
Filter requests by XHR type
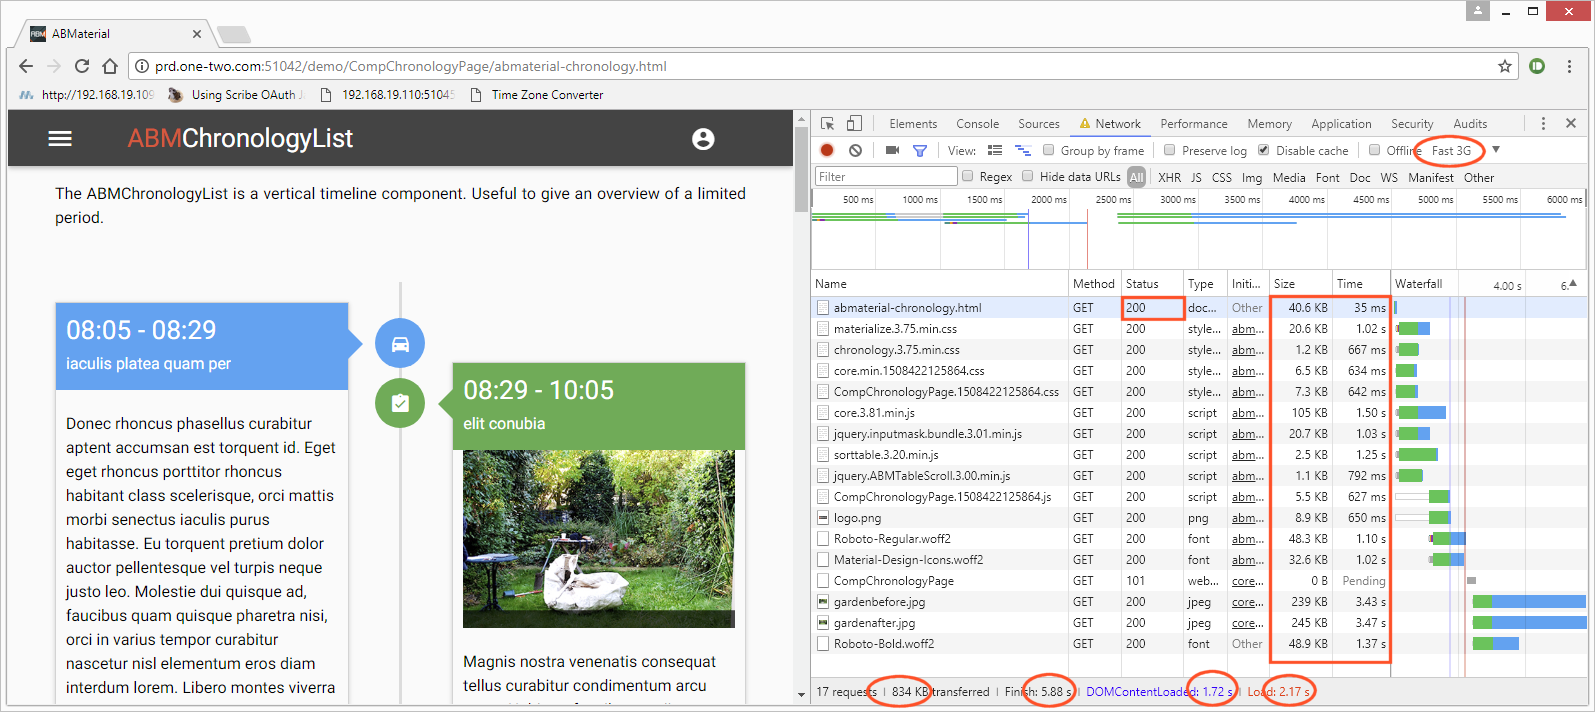click(1169, 177)
